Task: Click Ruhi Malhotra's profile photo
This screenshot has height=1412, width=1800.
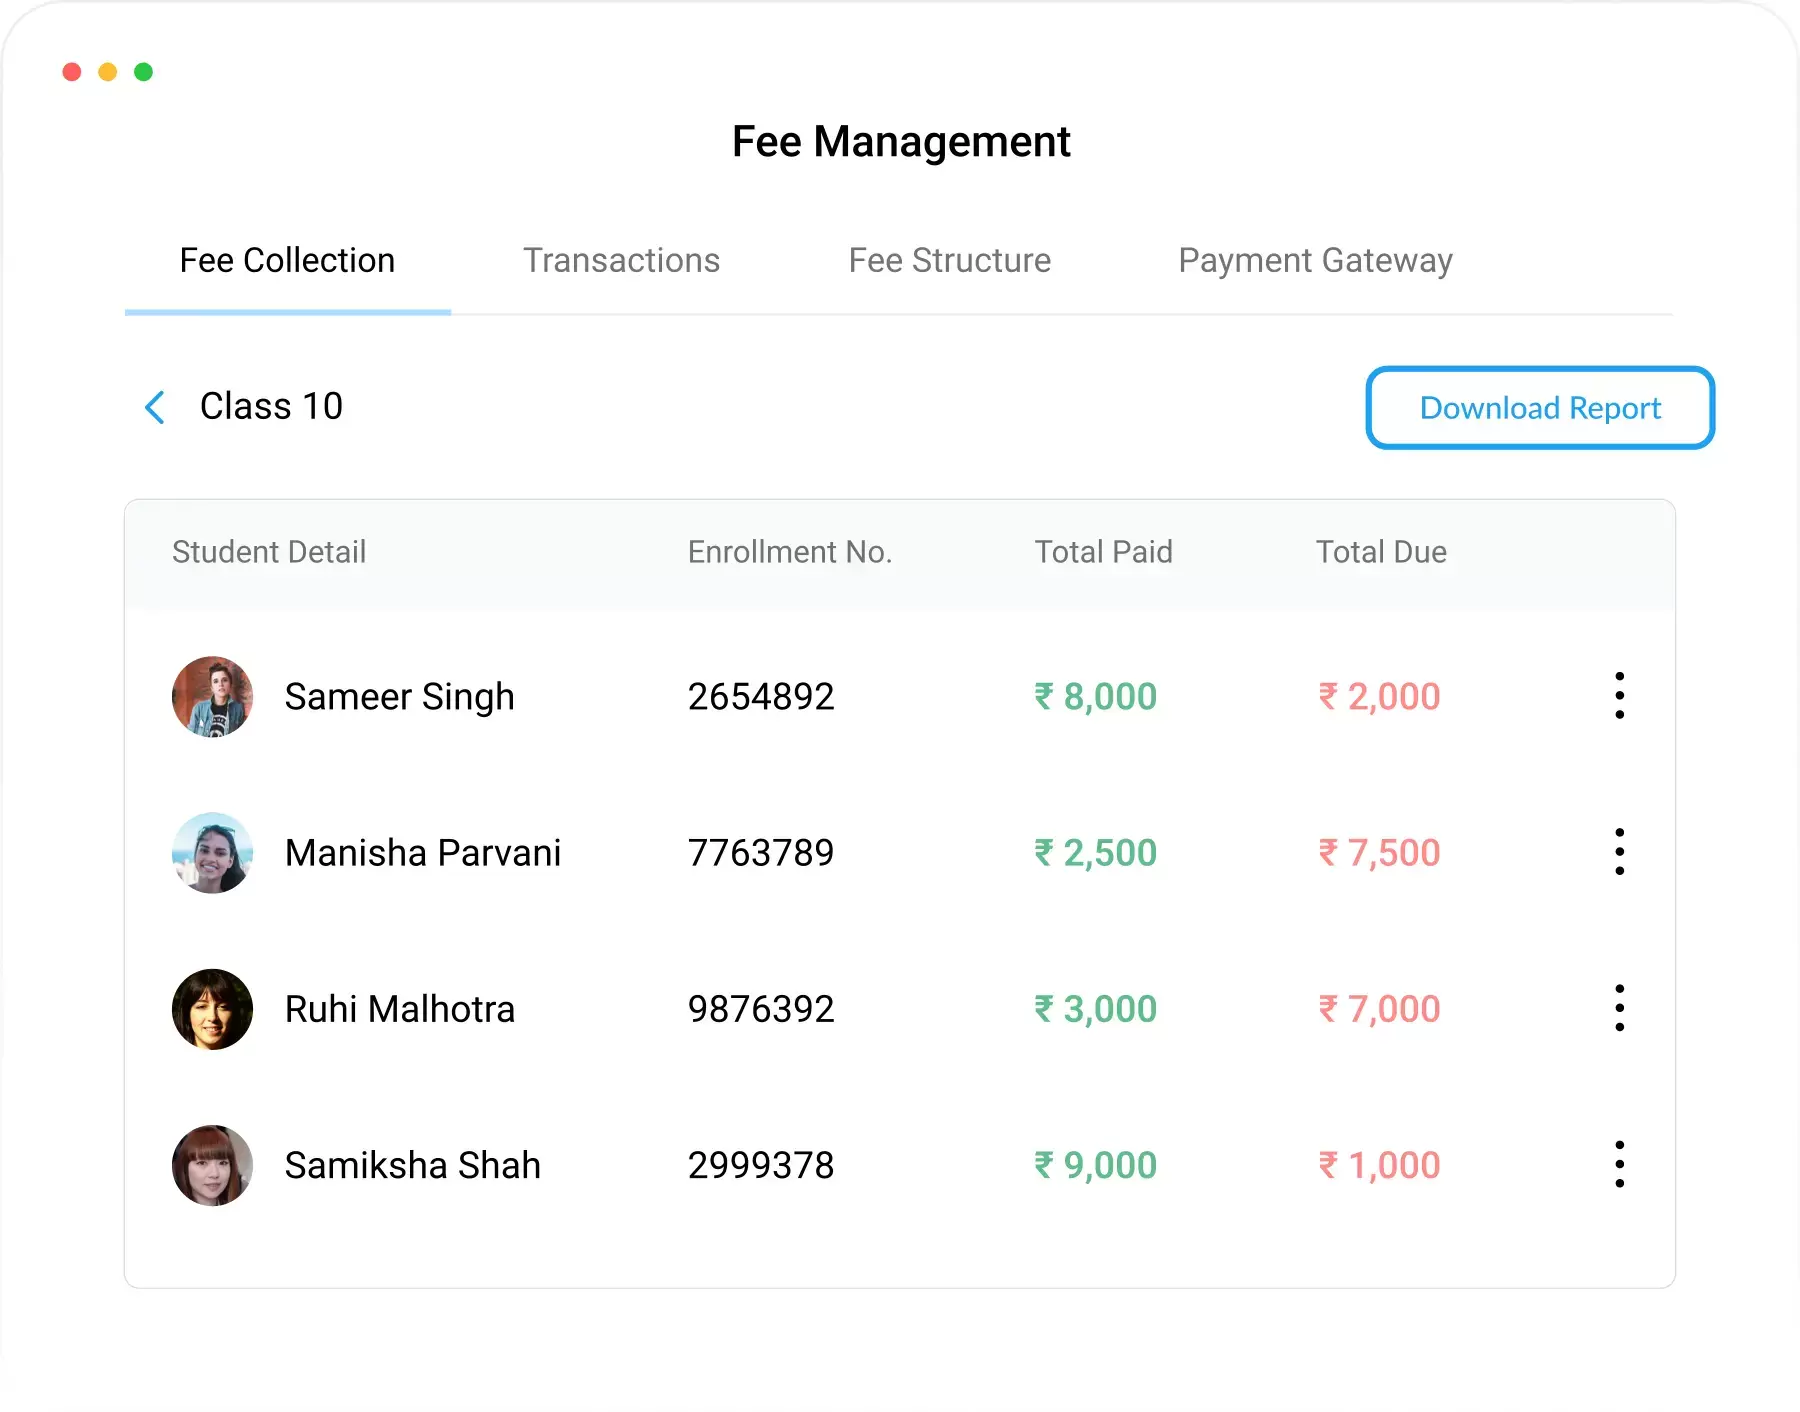Action: (212, 1009)
